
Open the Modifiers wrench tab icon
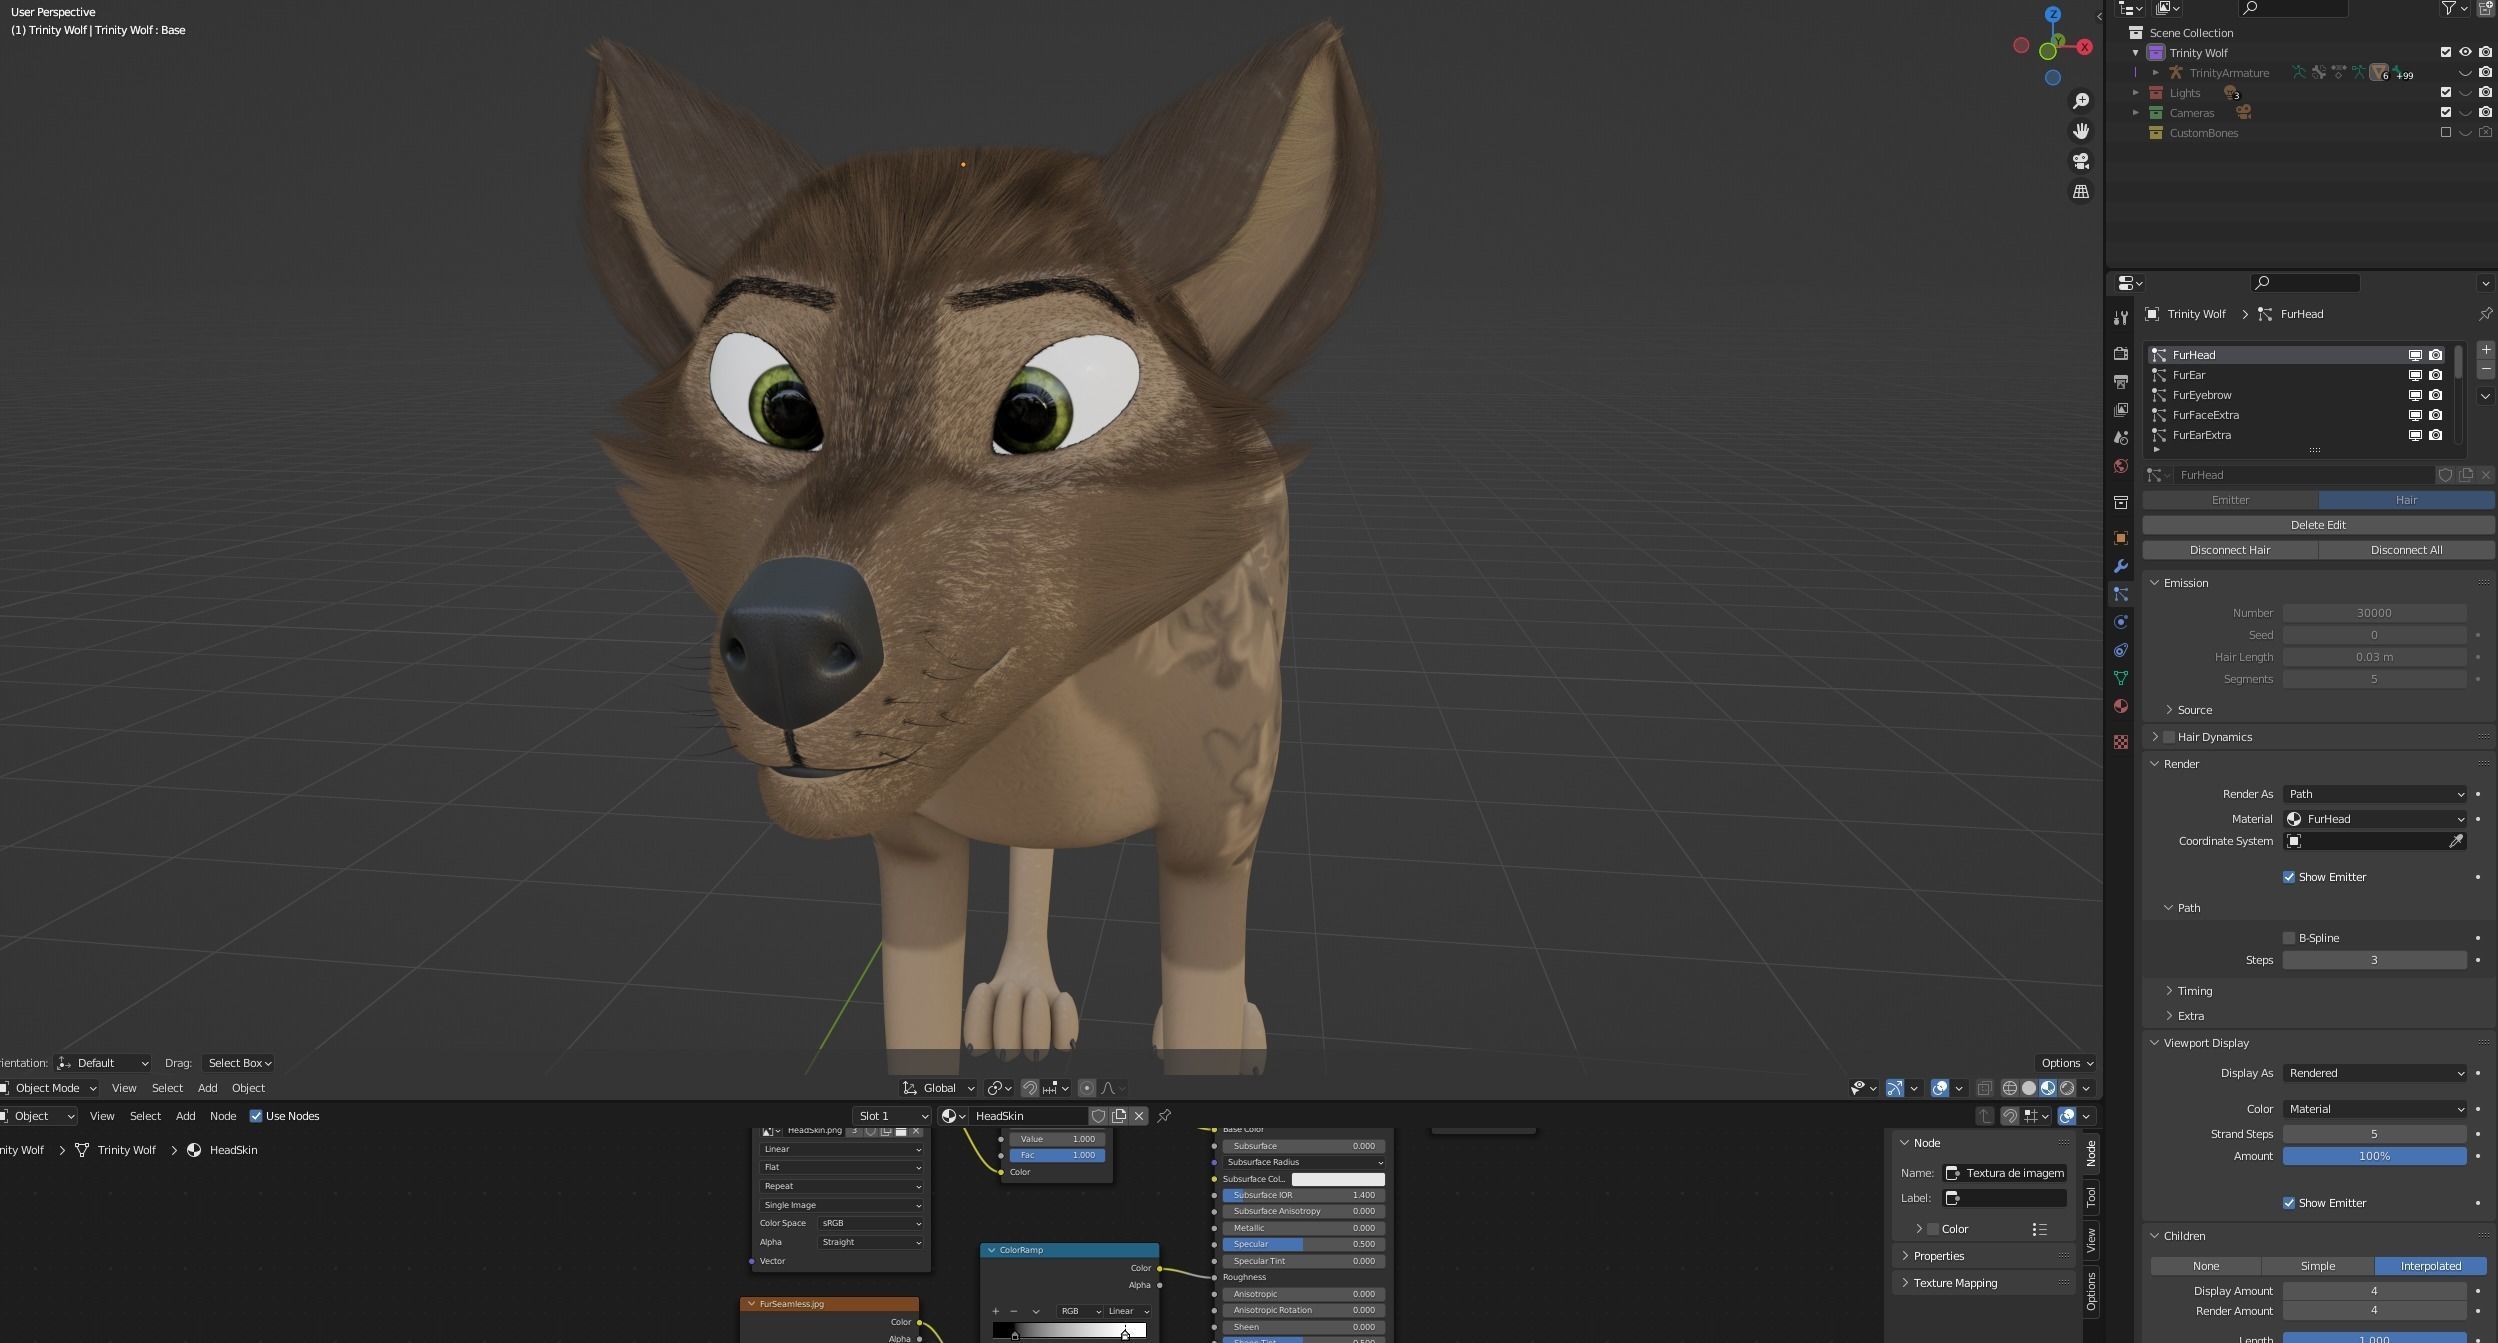(2120, 566)
